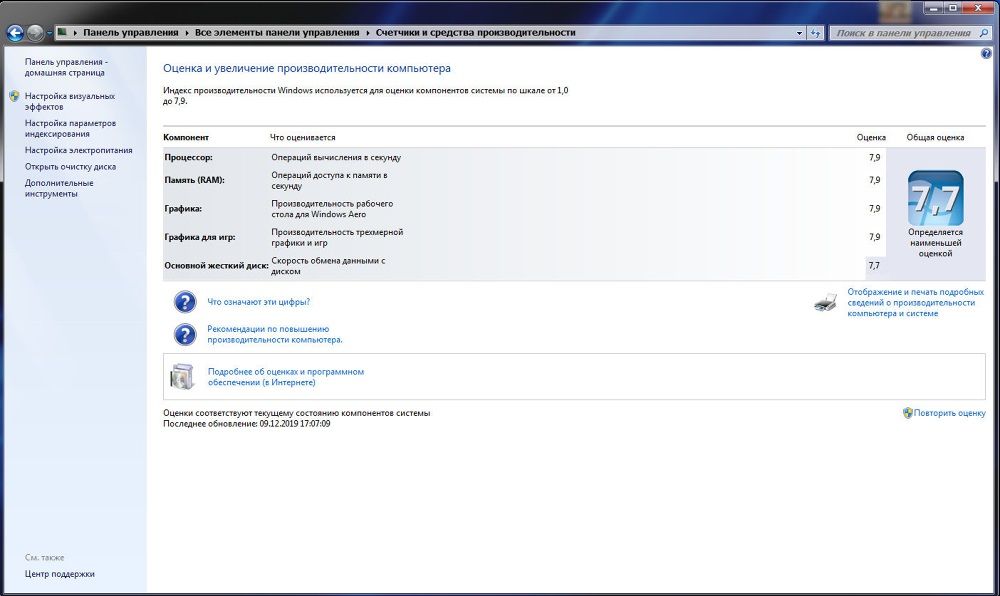
Task: Open 'Центр поддержки' link
Action: (59, 574)
